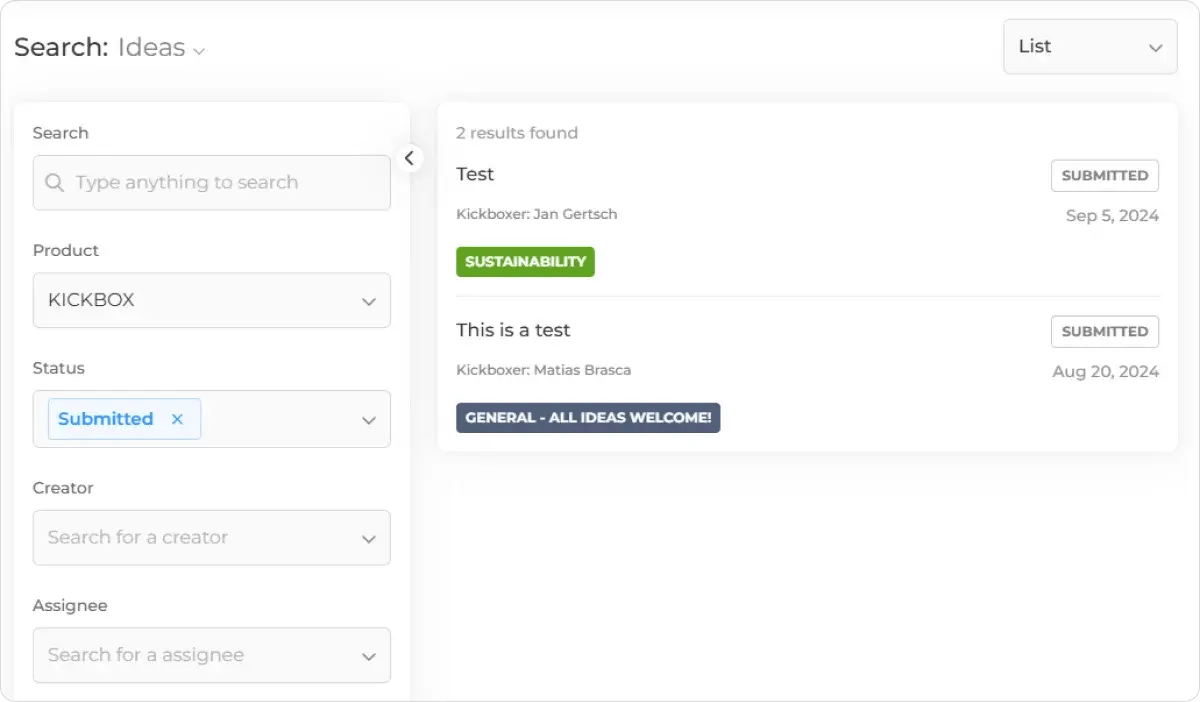Click the 'Assignee' field label
This screenshot has width=1200, height=702.
[70, 605]
